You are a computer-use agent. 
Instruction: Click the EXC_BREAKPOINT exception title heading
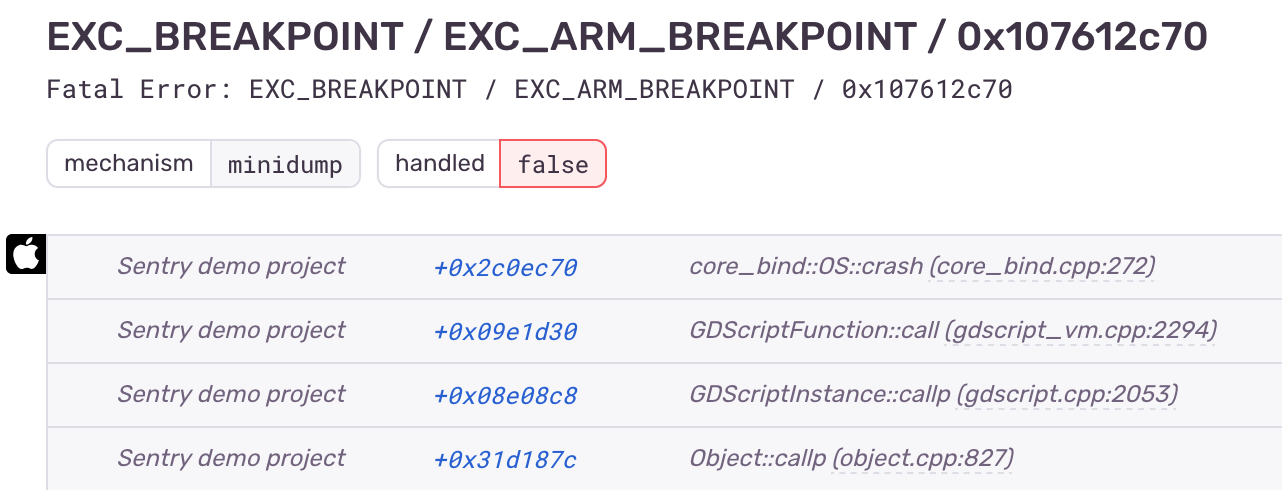[x=627, y=38]
